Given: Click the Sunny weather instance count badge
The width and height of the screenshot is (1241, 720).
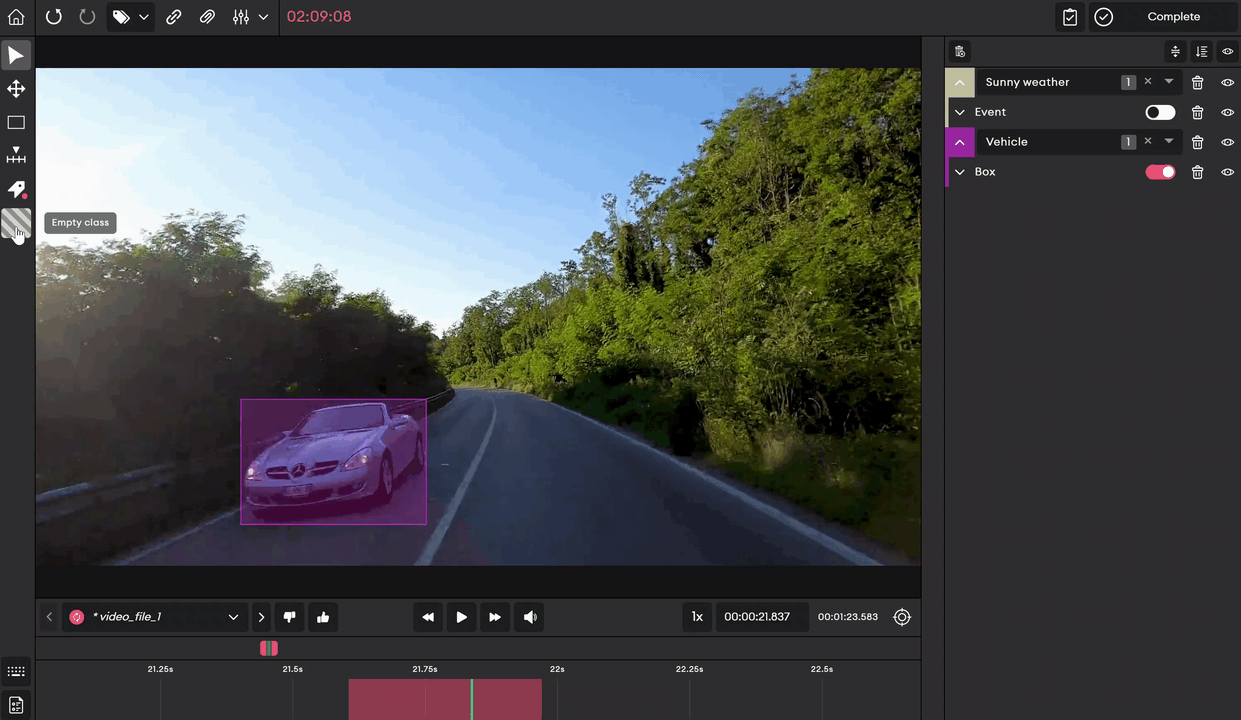Looking at the screenshot, I should click(1128, 82).
